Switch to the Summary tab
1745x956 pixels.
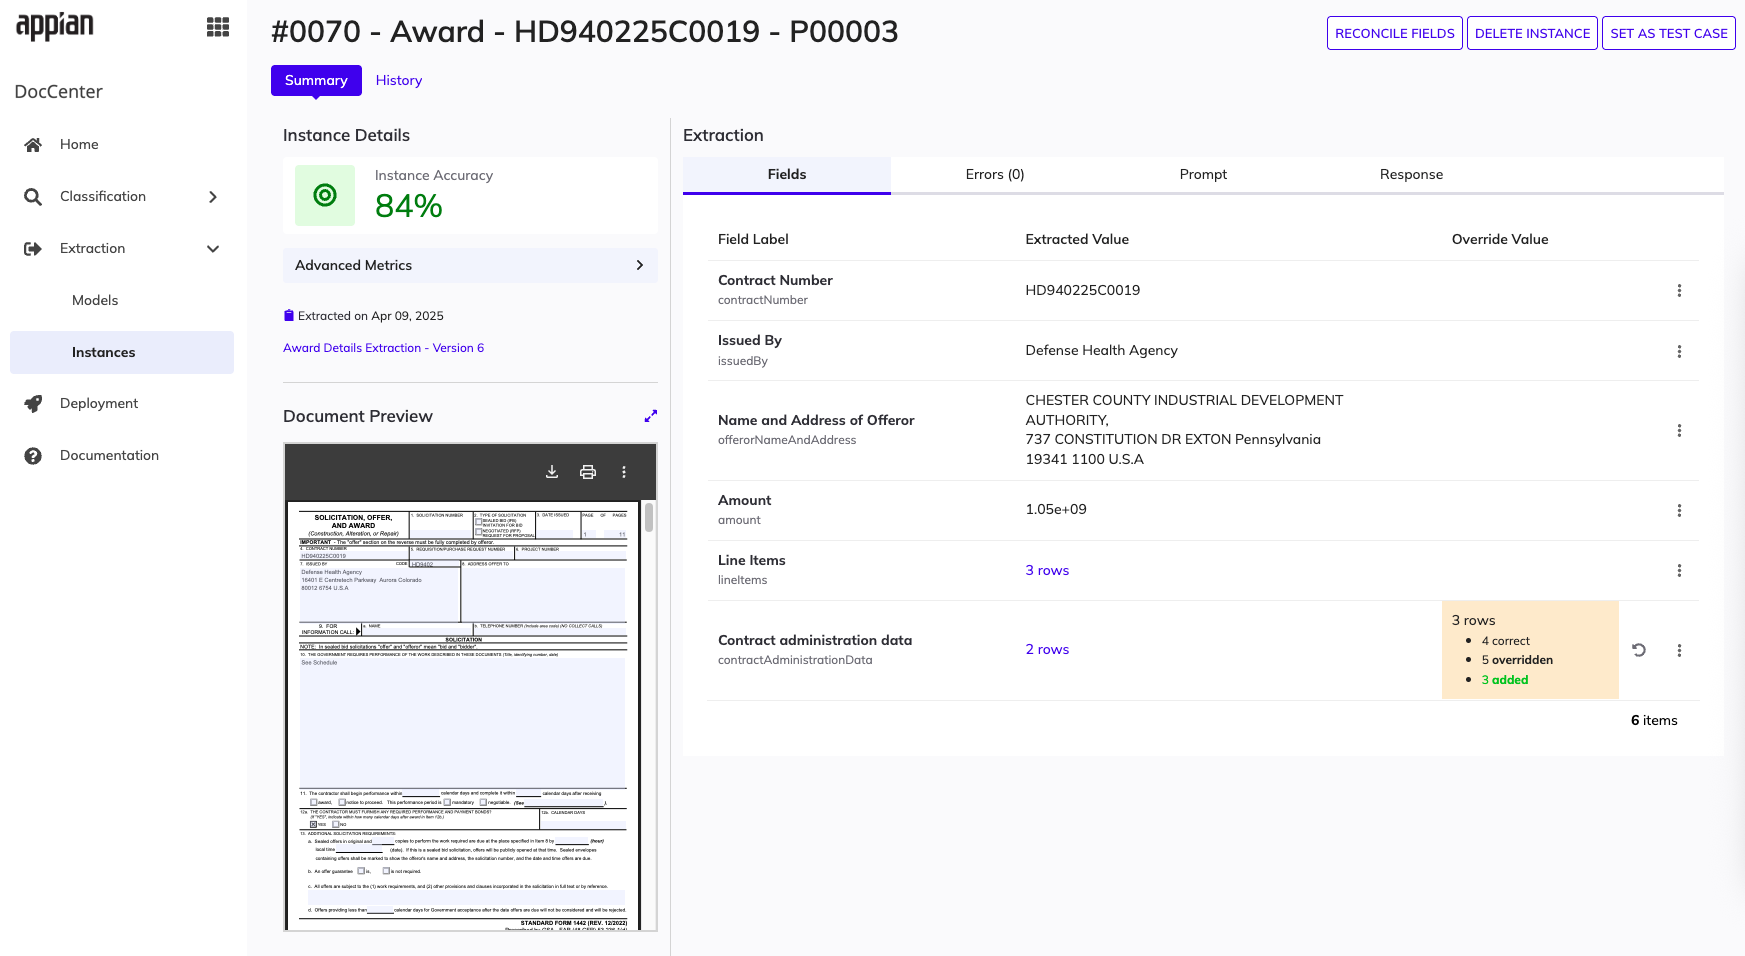316,81
